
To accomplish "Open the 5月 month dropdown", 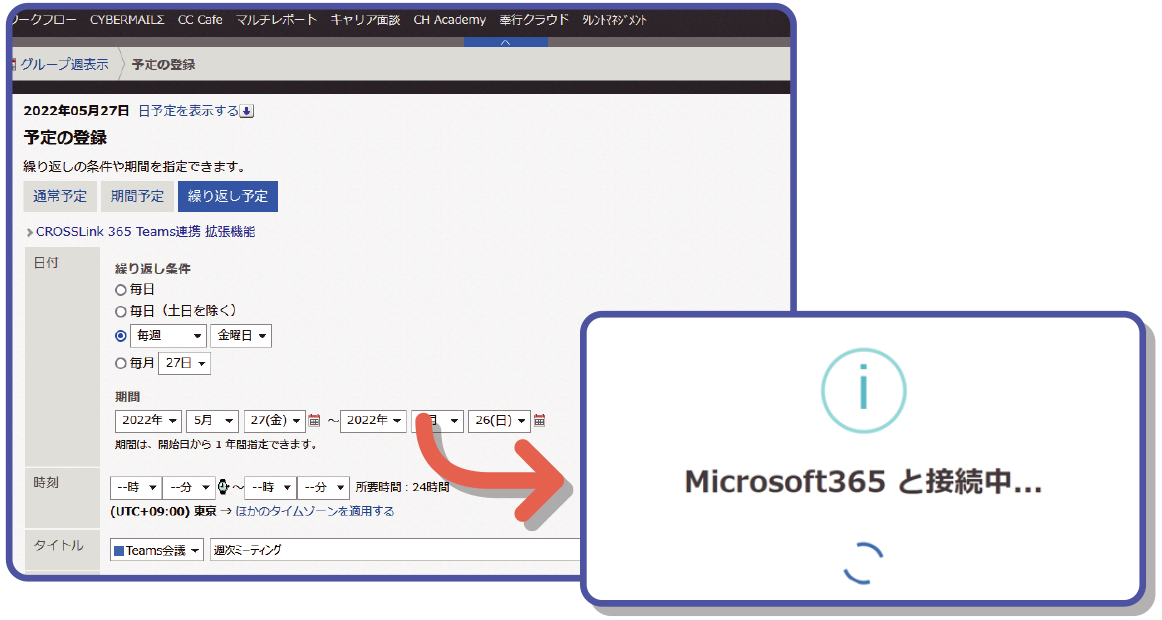I will pyautogui.click(x=212, y=420).
